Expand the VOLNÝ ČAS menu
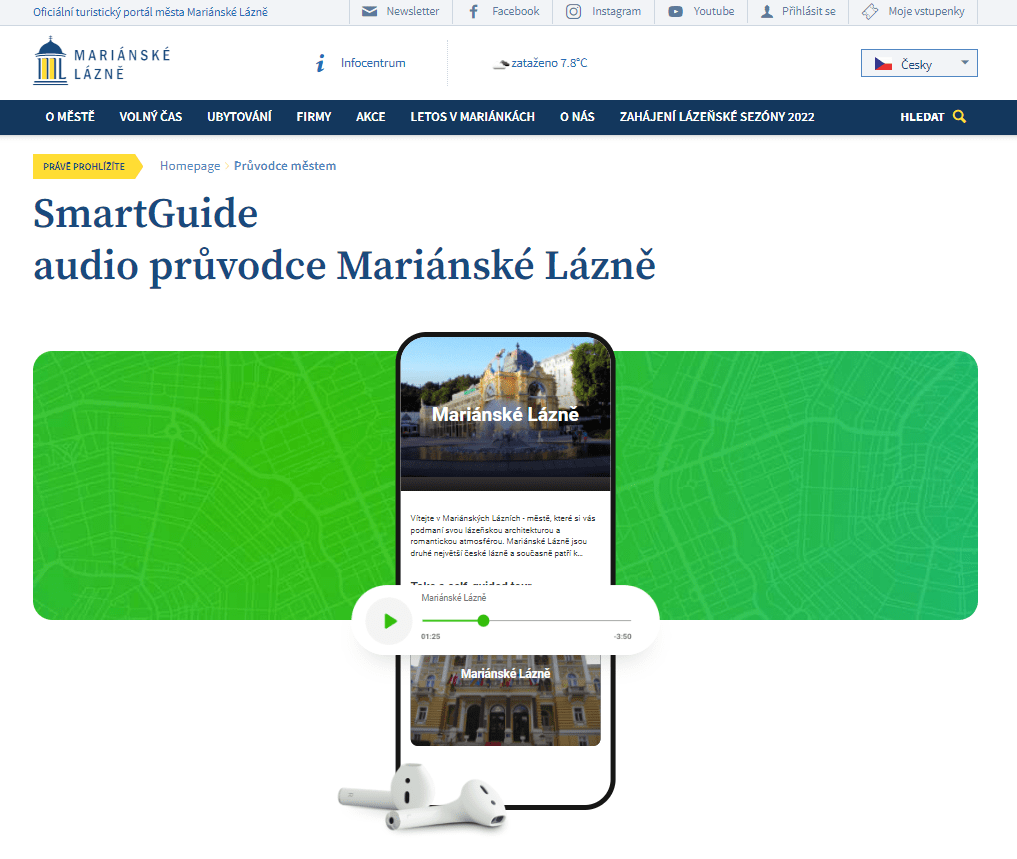The width and height of the screenshot is (1017, 859). (150, 117)
